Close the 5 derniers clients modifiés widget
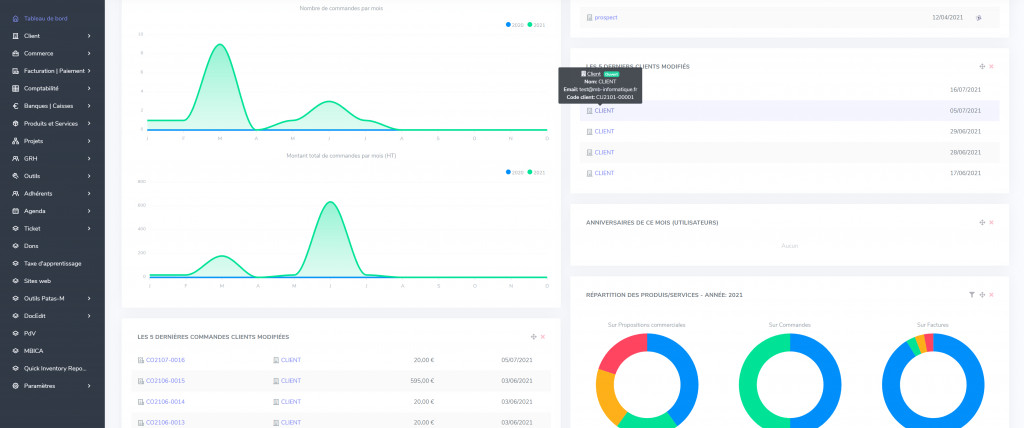The image size is (1024, 428). pos(991,66)
